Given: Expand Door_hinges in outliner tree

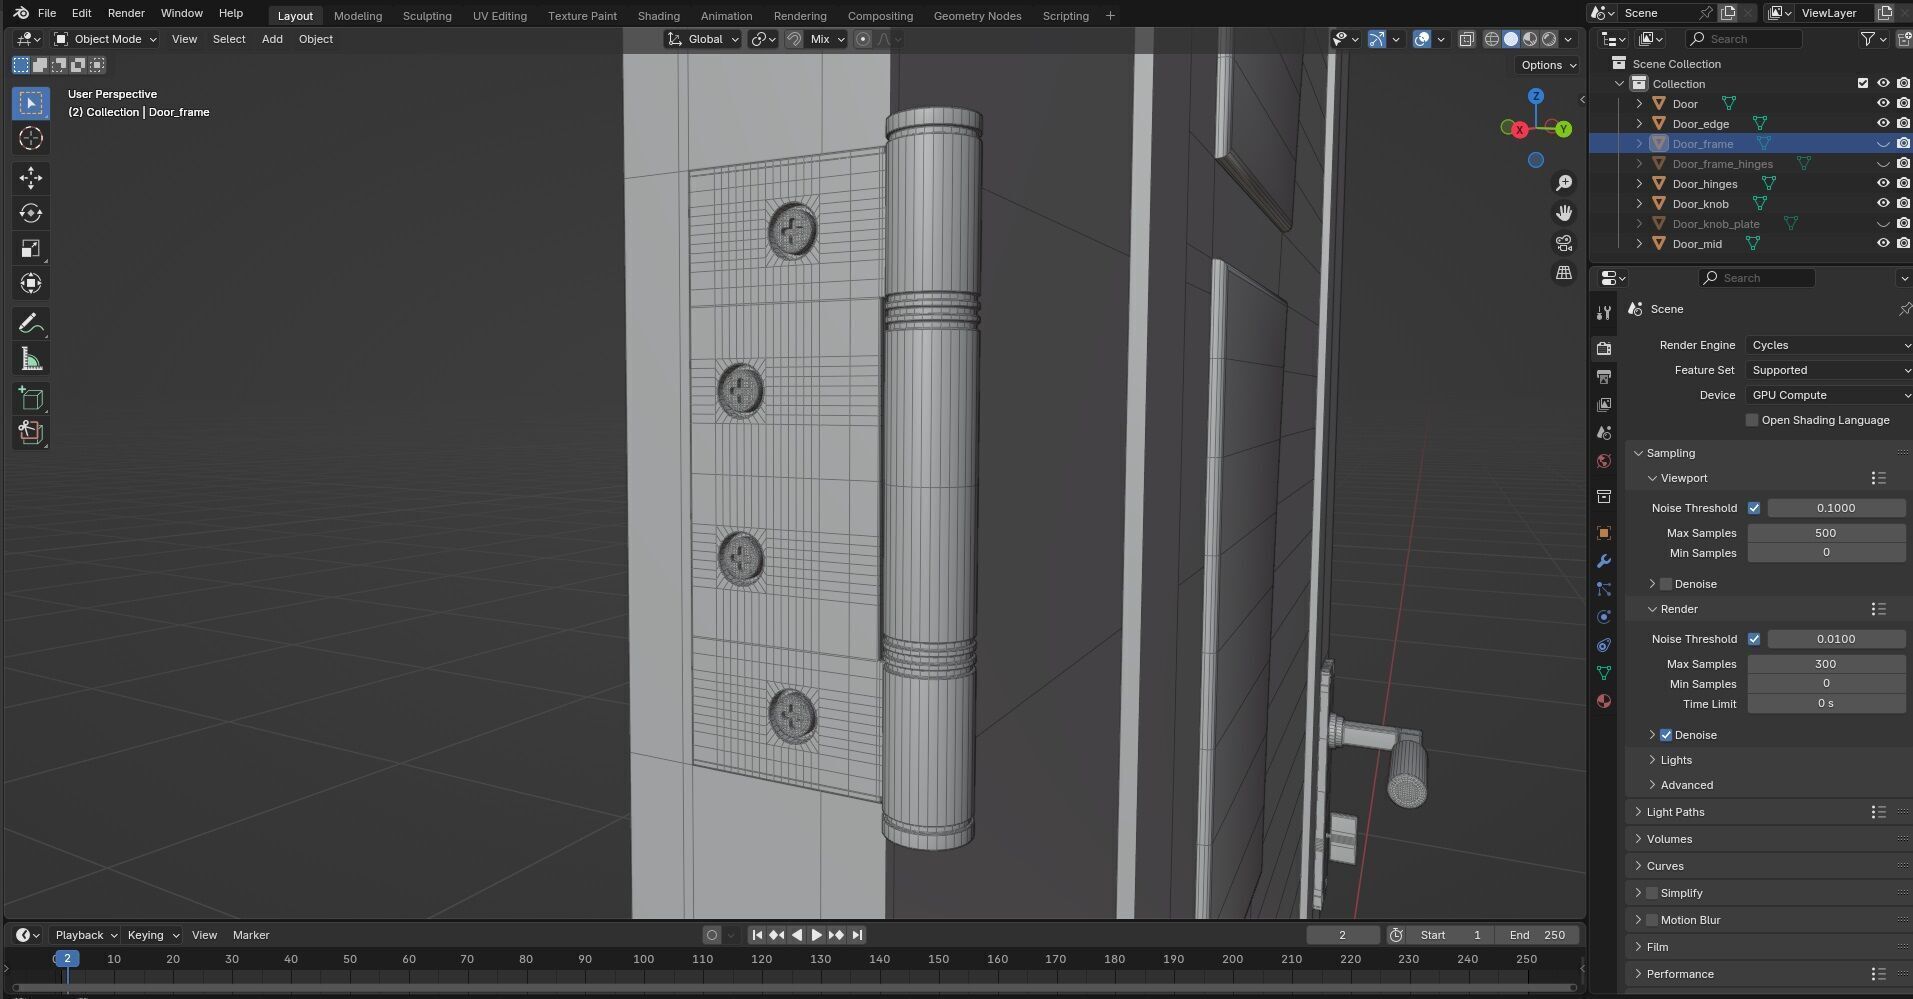Looking at the screenshot, I should (x=1639, y=184).
